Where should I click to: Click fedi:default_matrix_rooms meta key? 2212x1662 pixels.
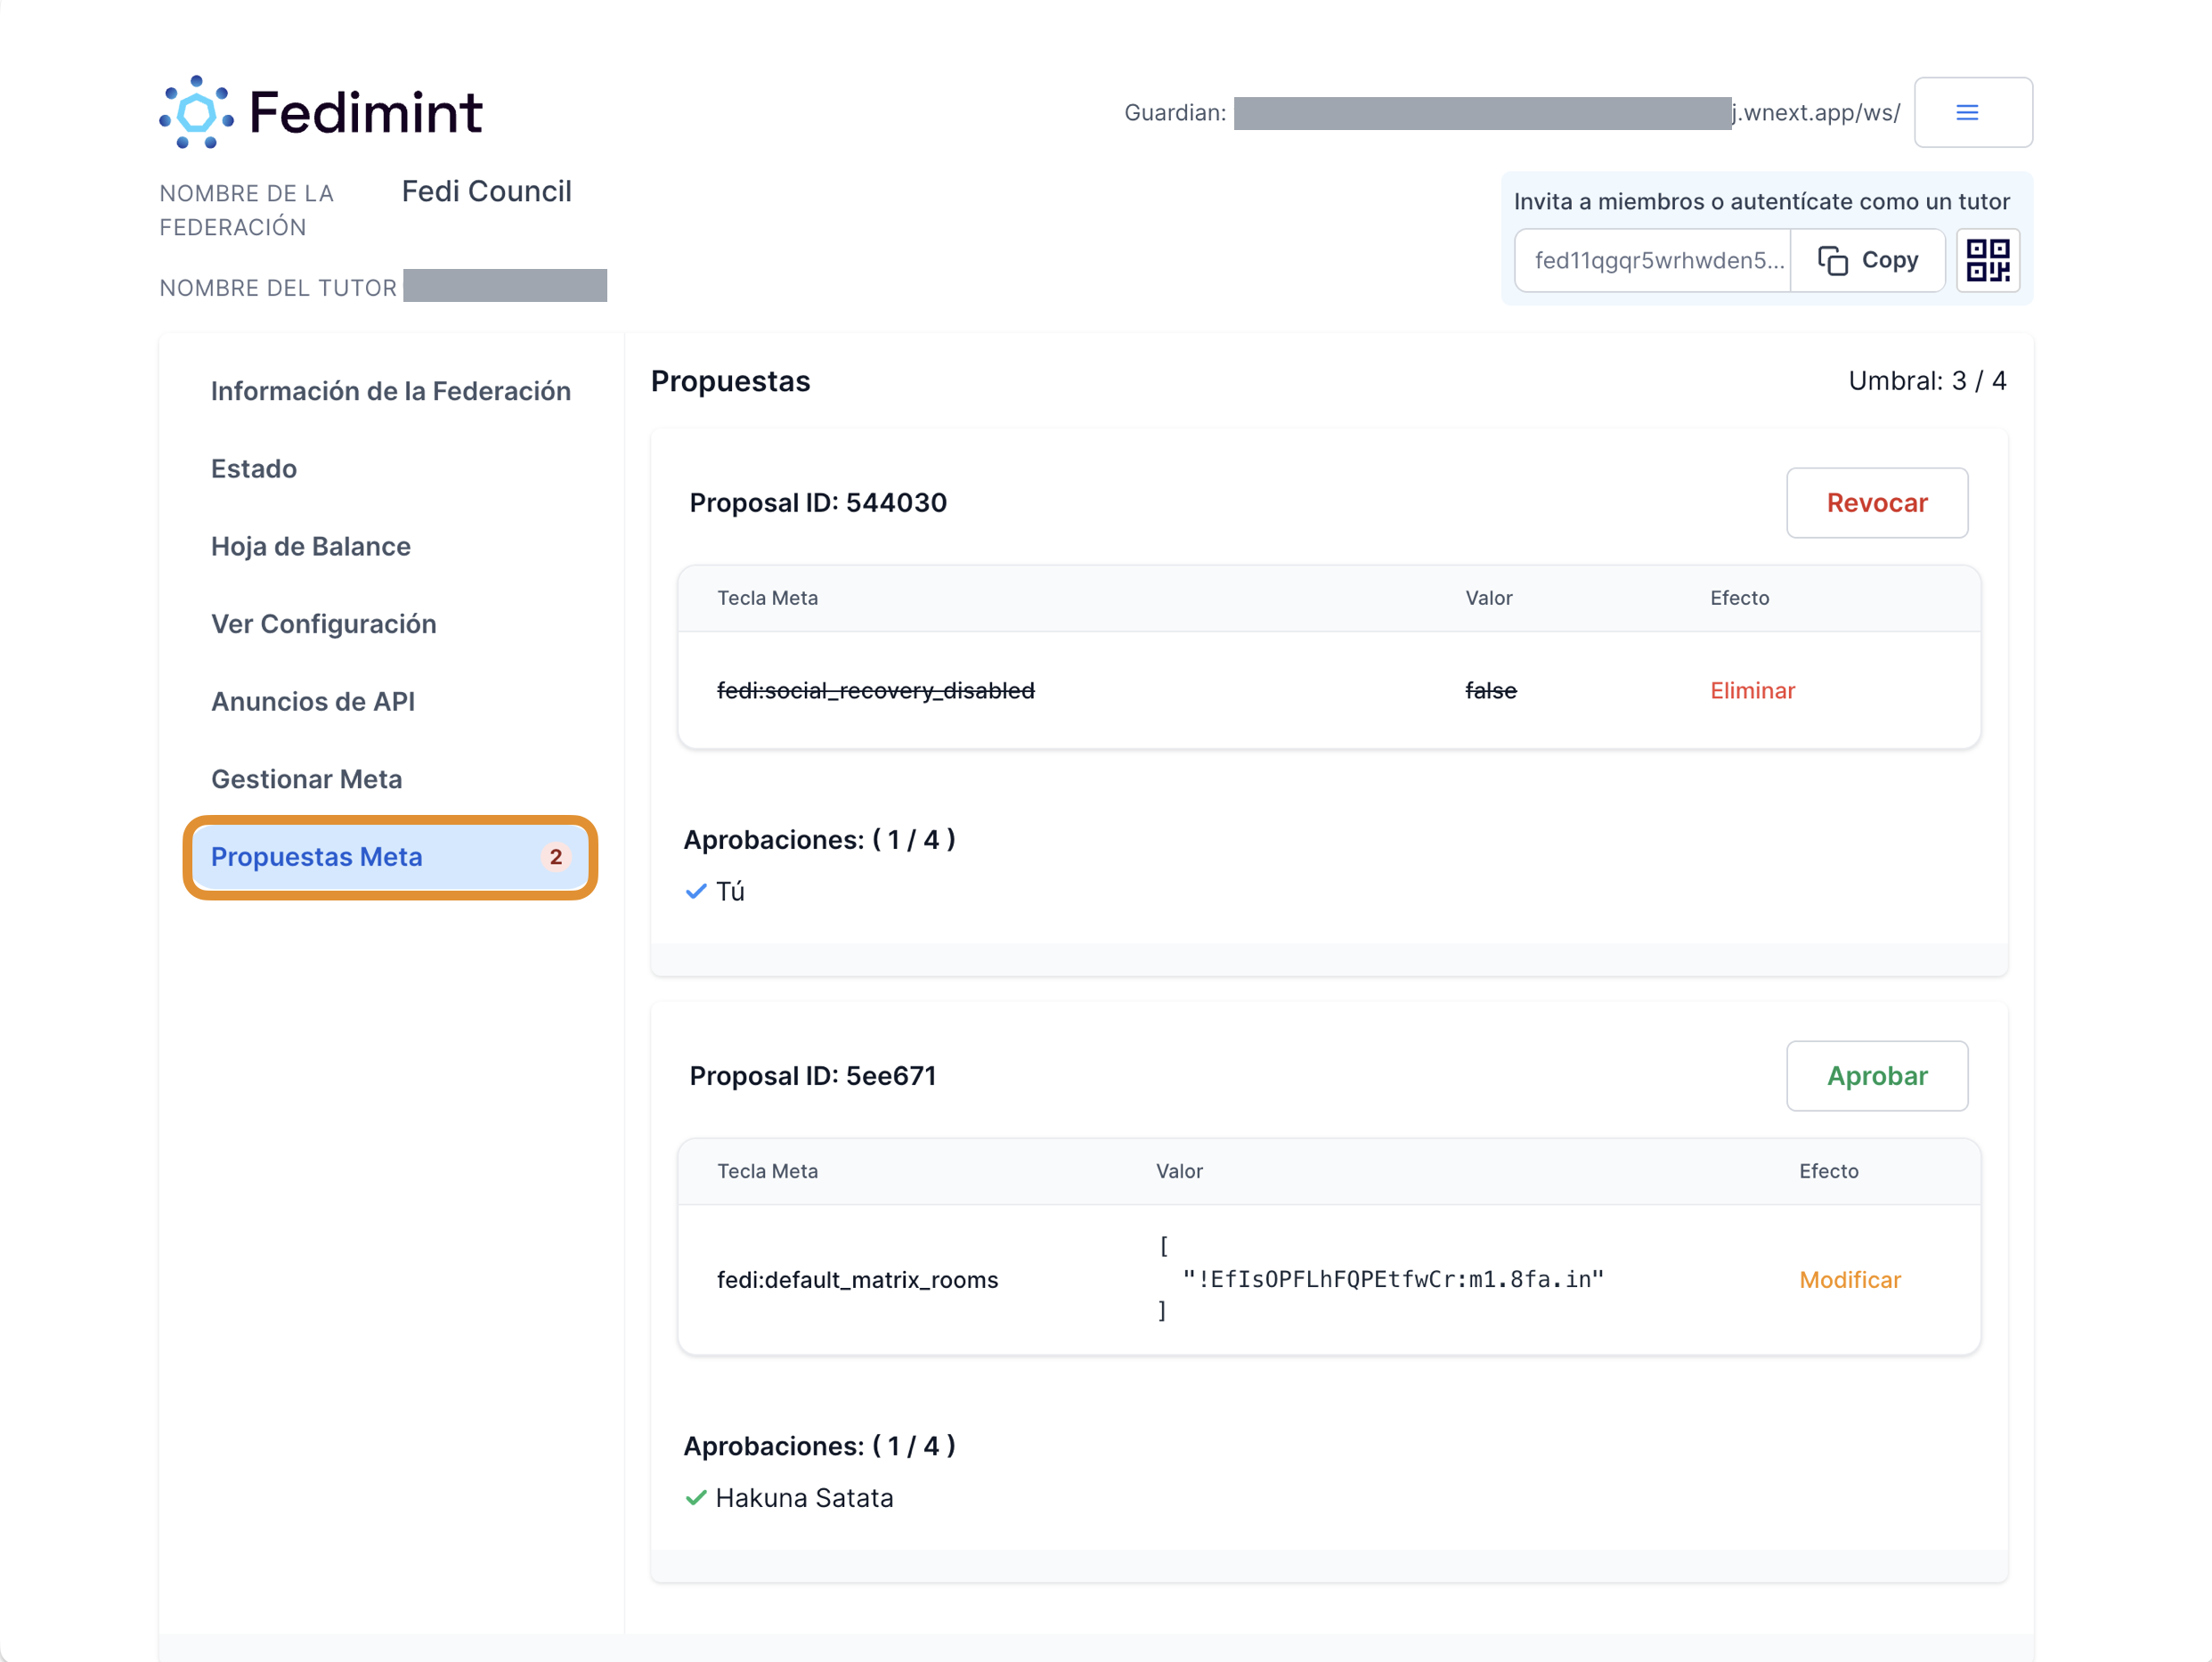coord(858,1279)
